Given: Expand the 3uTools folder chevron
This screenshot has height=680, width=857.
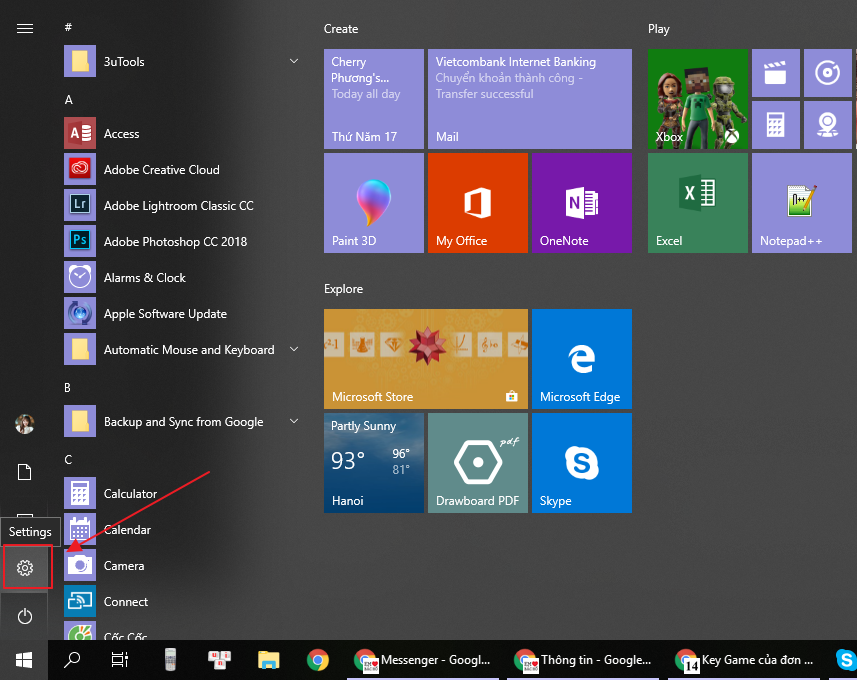Looking at the screenshot, I should click(293, 61).
